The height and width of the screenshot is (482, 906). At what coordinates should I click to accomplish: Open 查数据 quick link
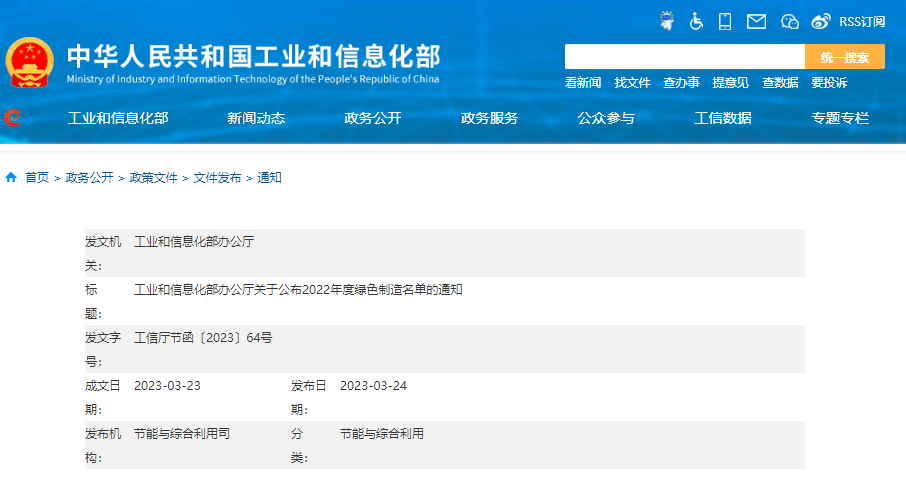(780, 83)
